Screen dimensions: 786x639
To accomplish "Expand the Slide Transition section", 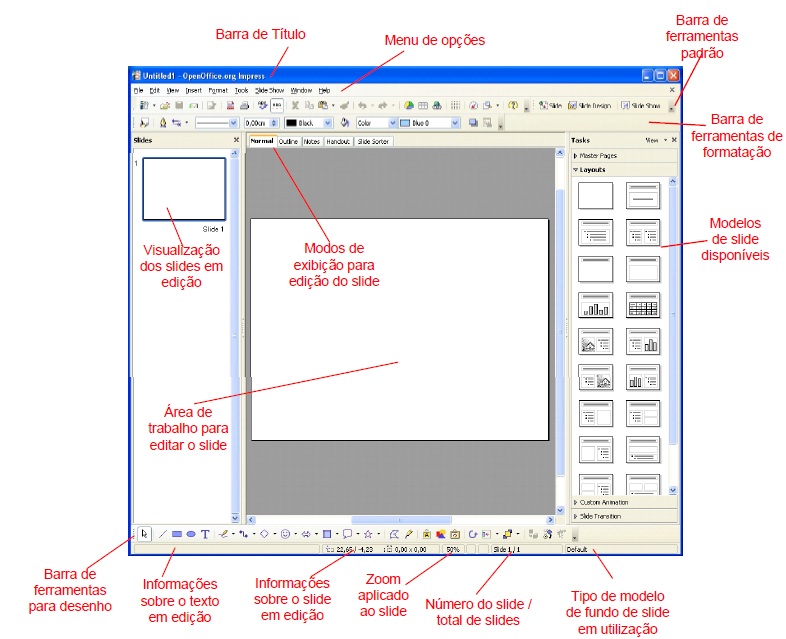I will point(624,516).
